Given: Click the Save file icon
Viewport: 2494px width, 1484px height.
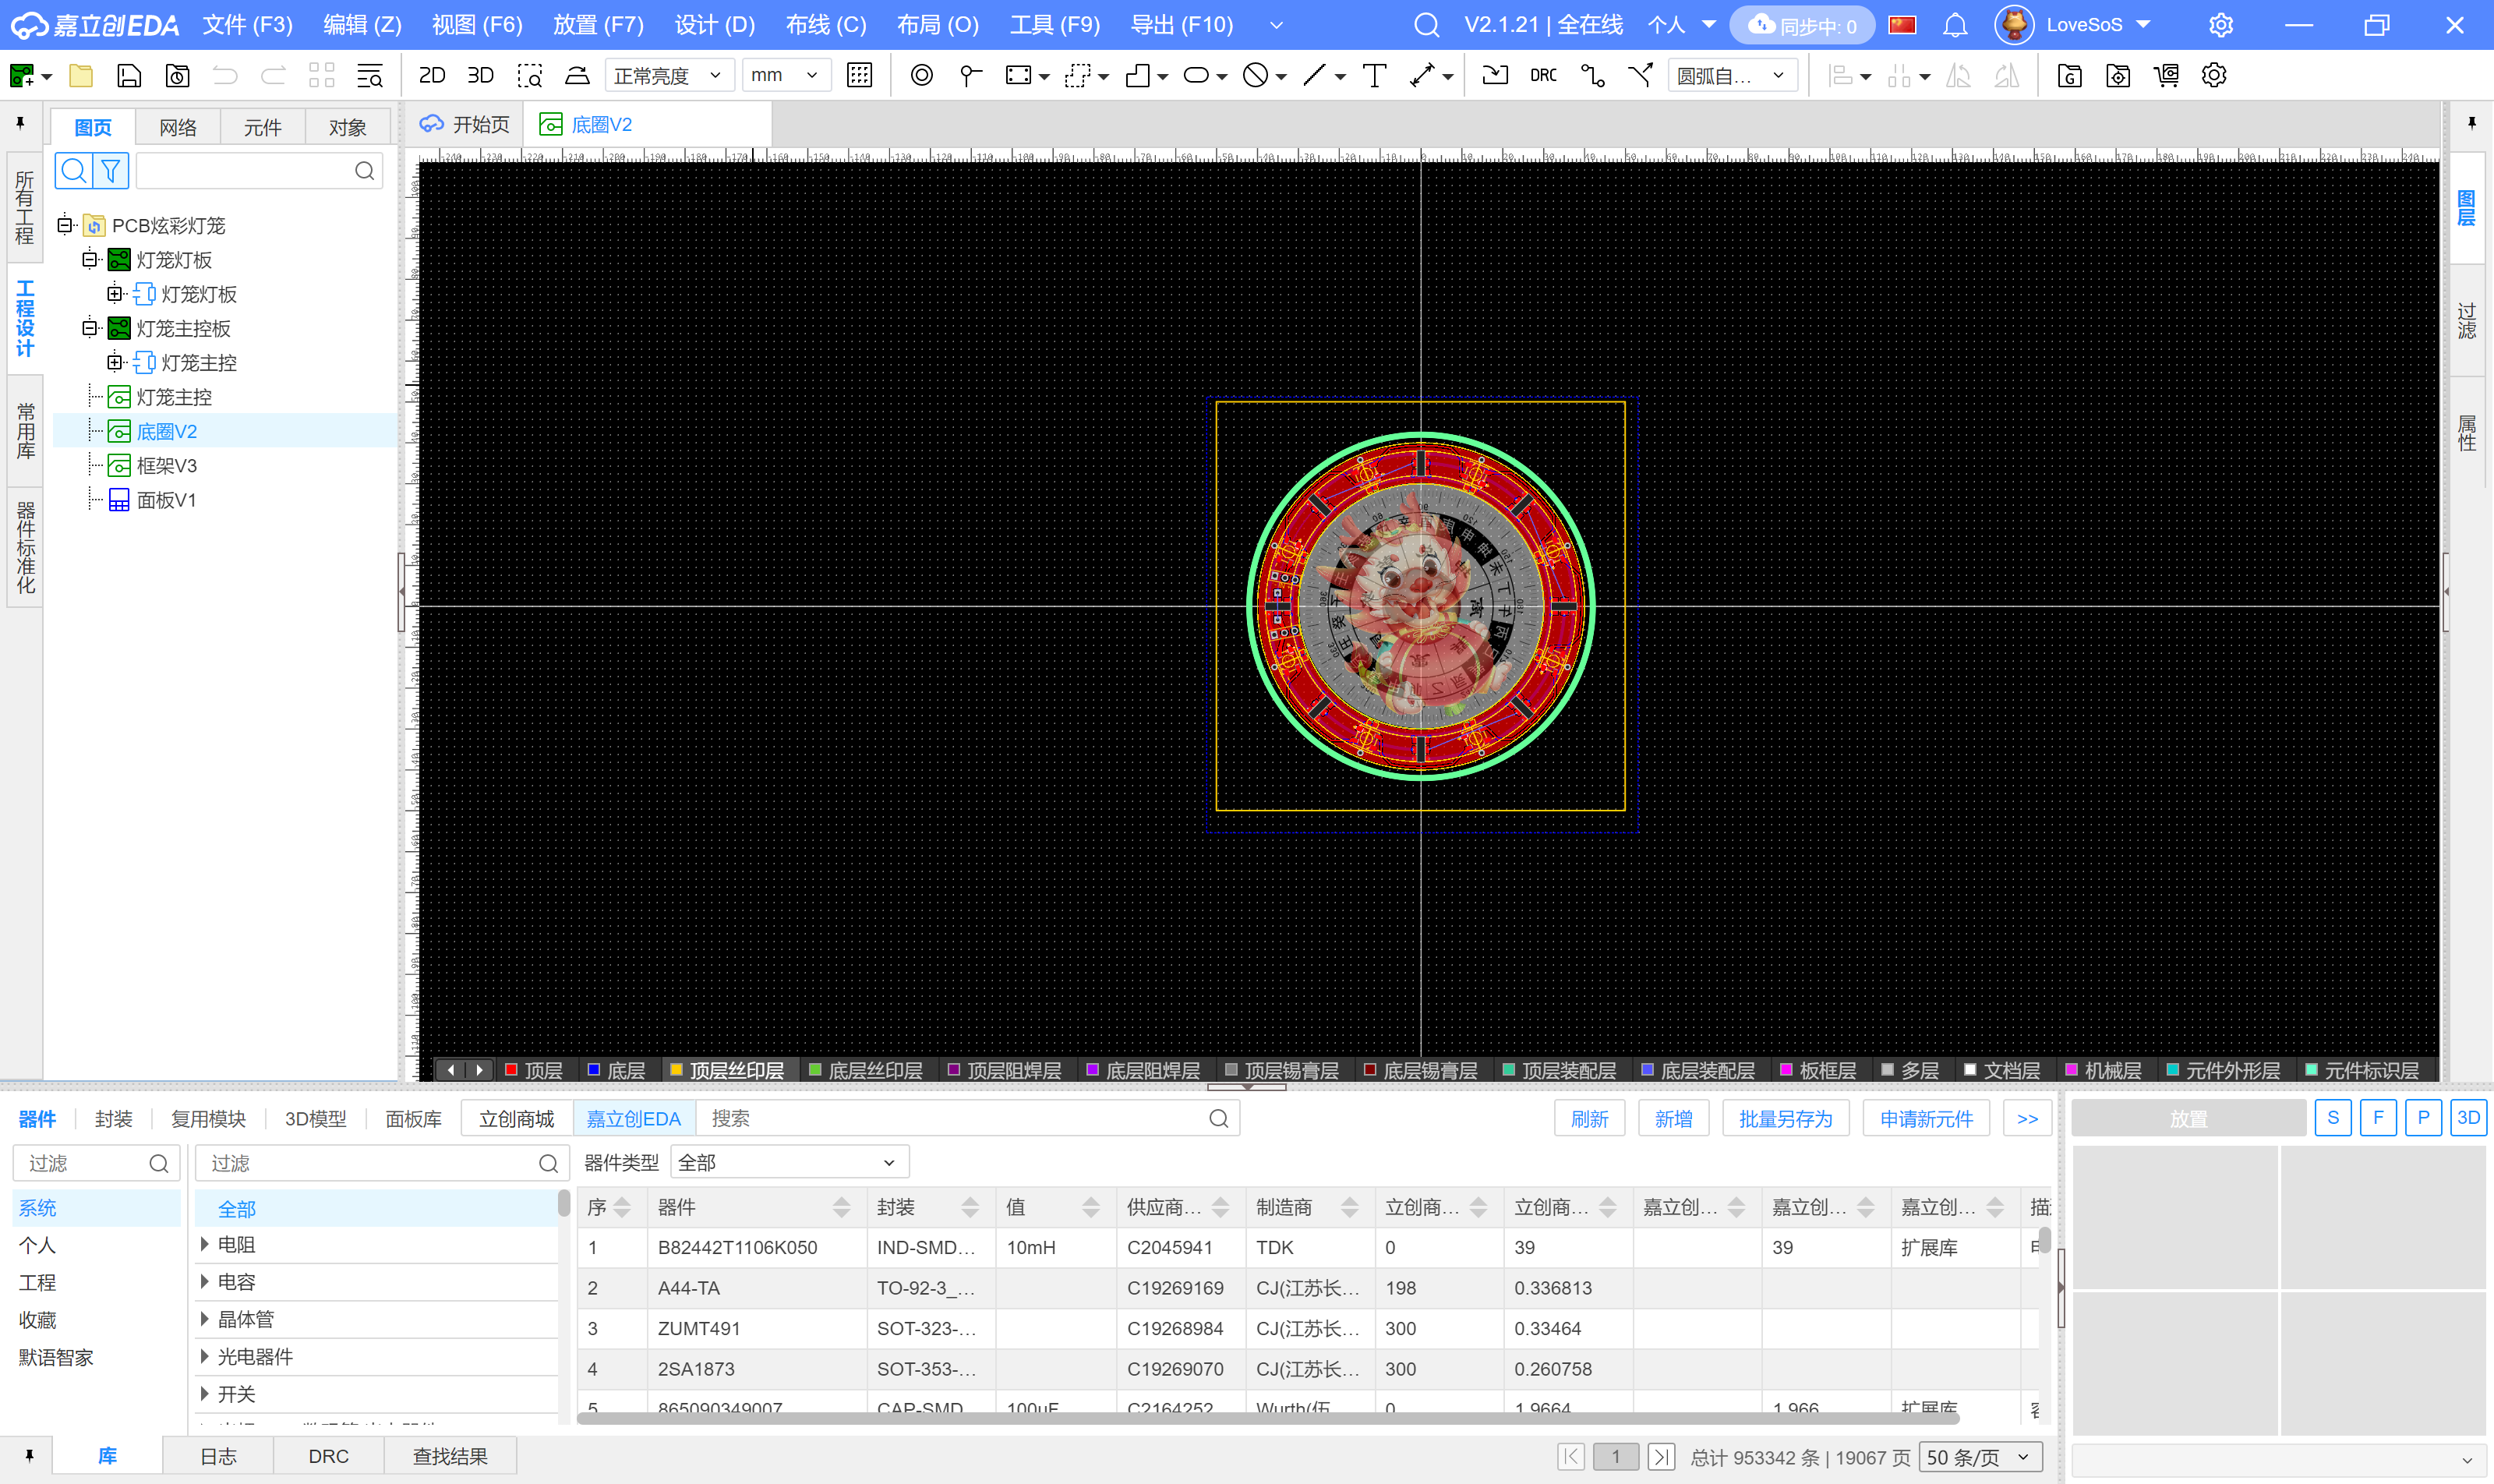Looking at the screenshot, I should [129, 75].
